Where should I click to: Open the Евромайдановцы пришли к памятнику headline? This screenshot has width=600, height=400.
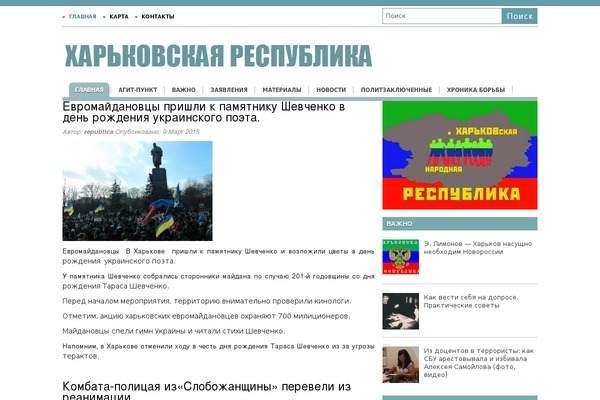(x=204, y=112)
